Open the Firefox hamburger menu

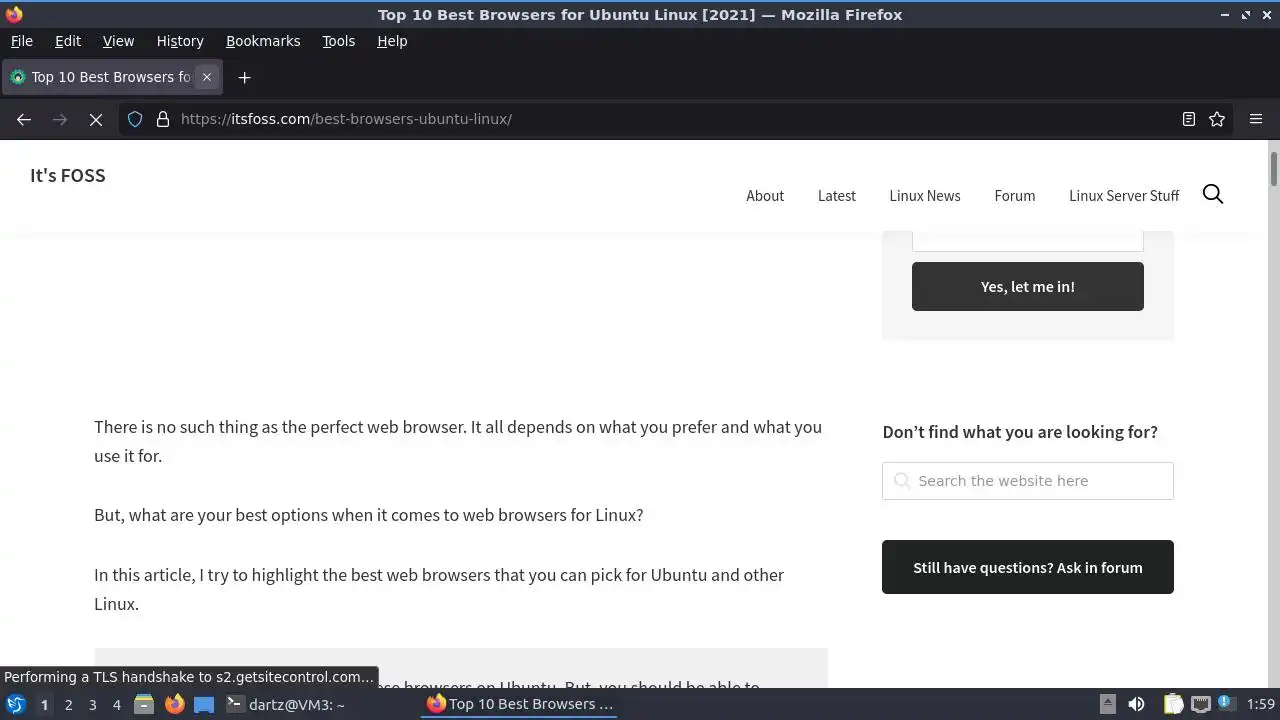click(x=1256, y=119)
